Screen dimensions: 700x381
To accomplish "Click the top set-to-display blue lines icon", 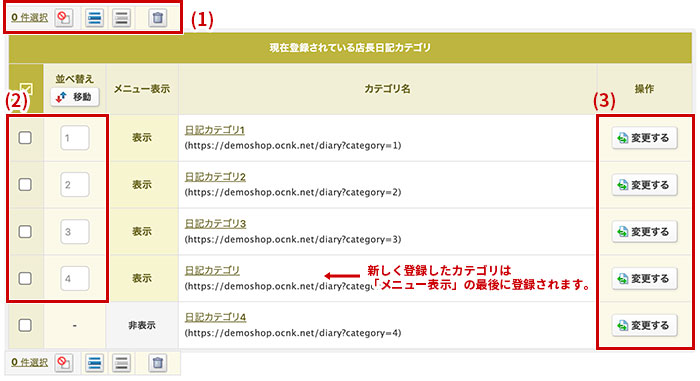I will click(94, 18).
